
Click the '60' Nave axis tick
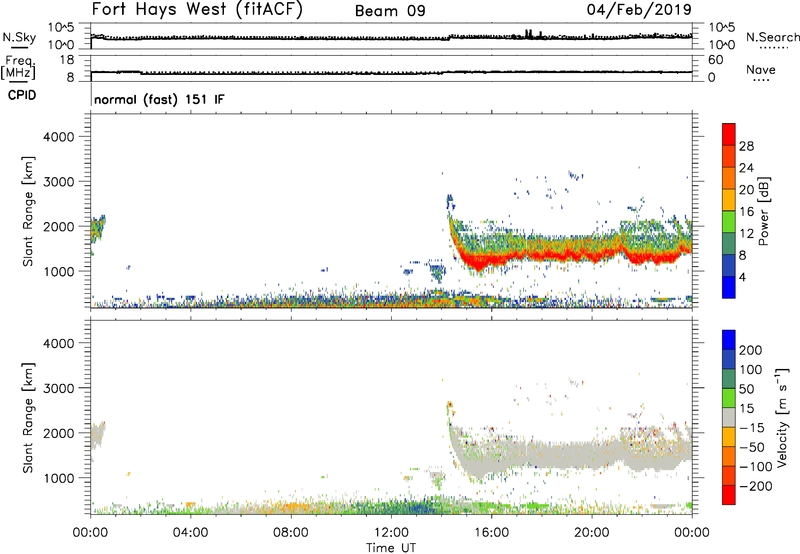point(715,60)
